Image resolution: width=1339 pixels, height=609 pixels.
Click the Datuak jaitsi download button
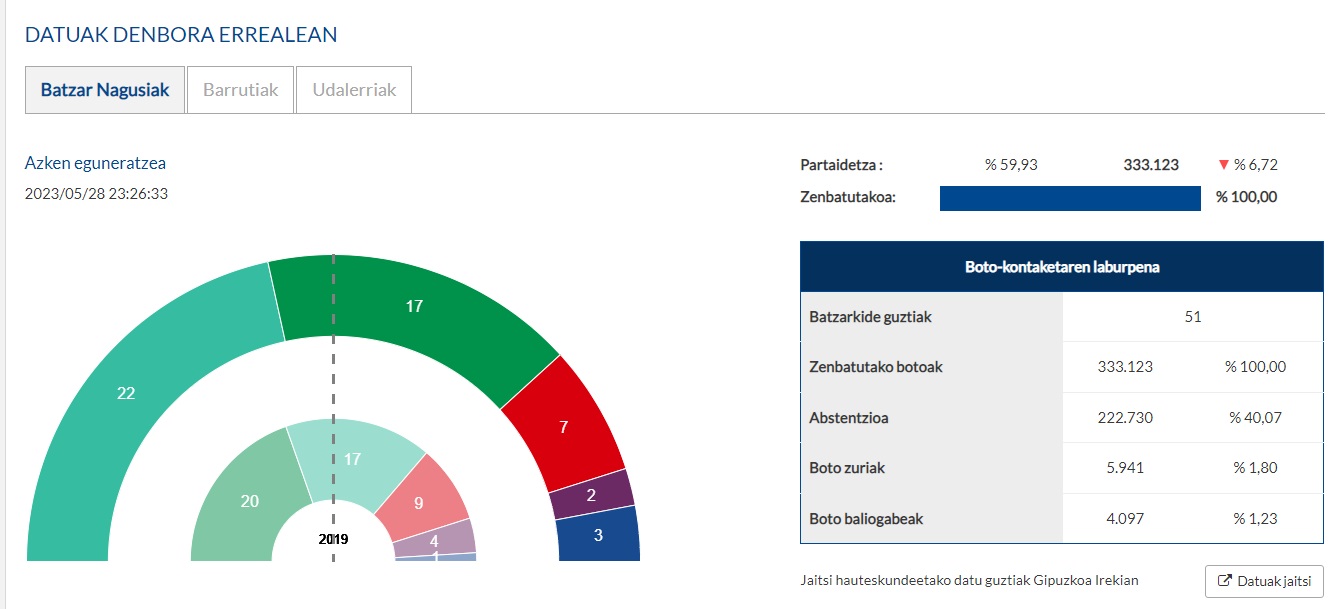coord(1264,581)
